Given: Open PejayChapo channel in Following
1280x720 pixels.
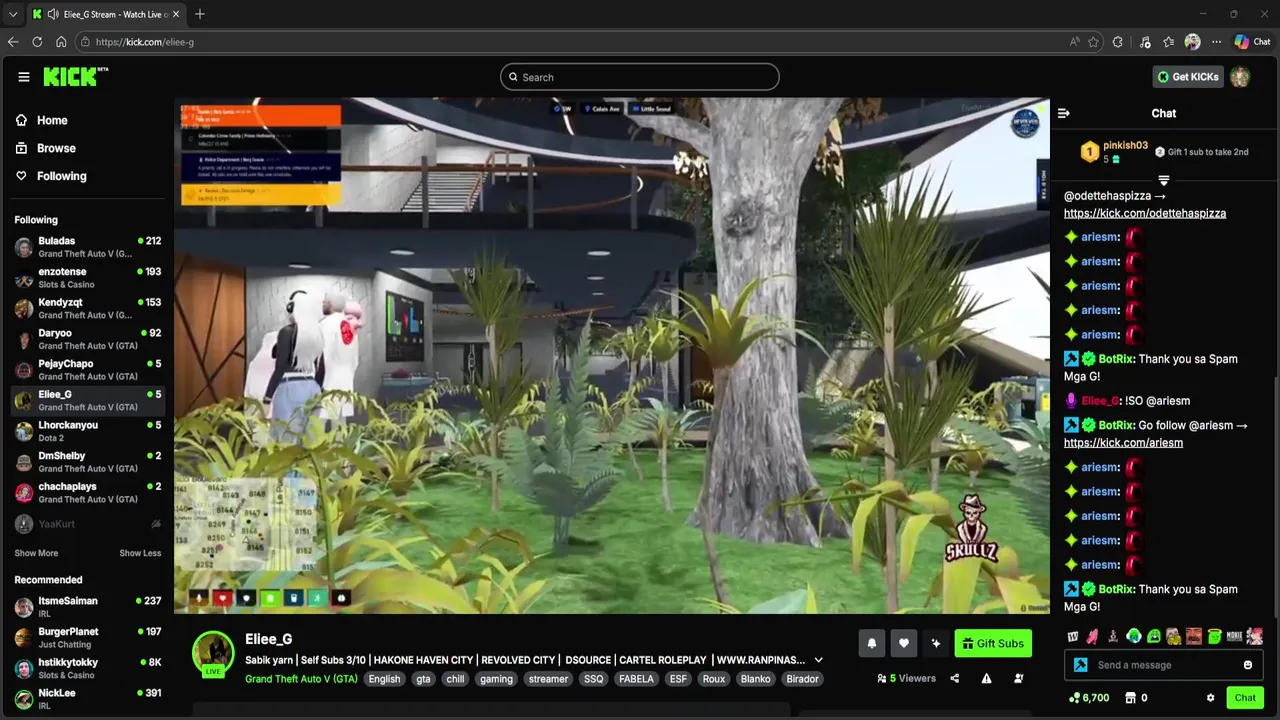Looking at the screenshot, I should coord(87,370).
